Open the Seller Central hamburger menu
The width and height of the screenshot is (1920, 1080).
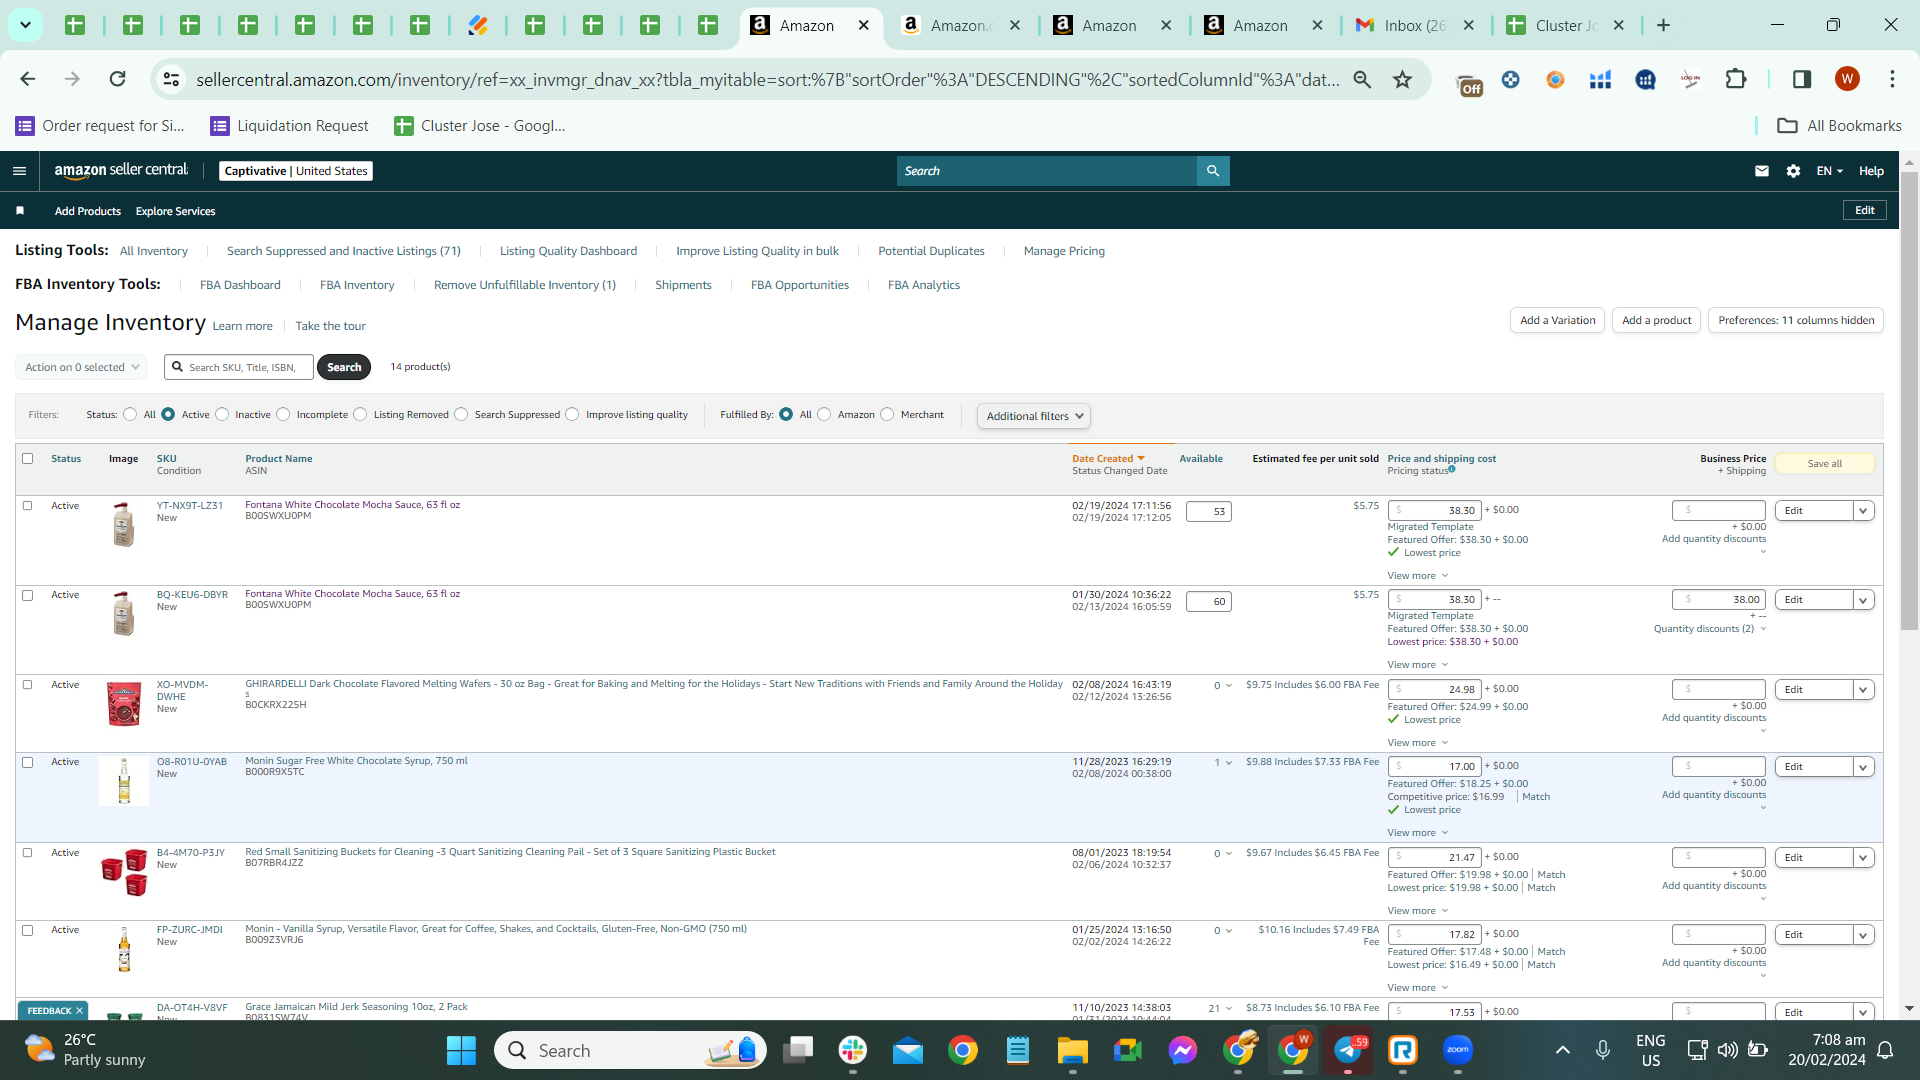(19, 171)
